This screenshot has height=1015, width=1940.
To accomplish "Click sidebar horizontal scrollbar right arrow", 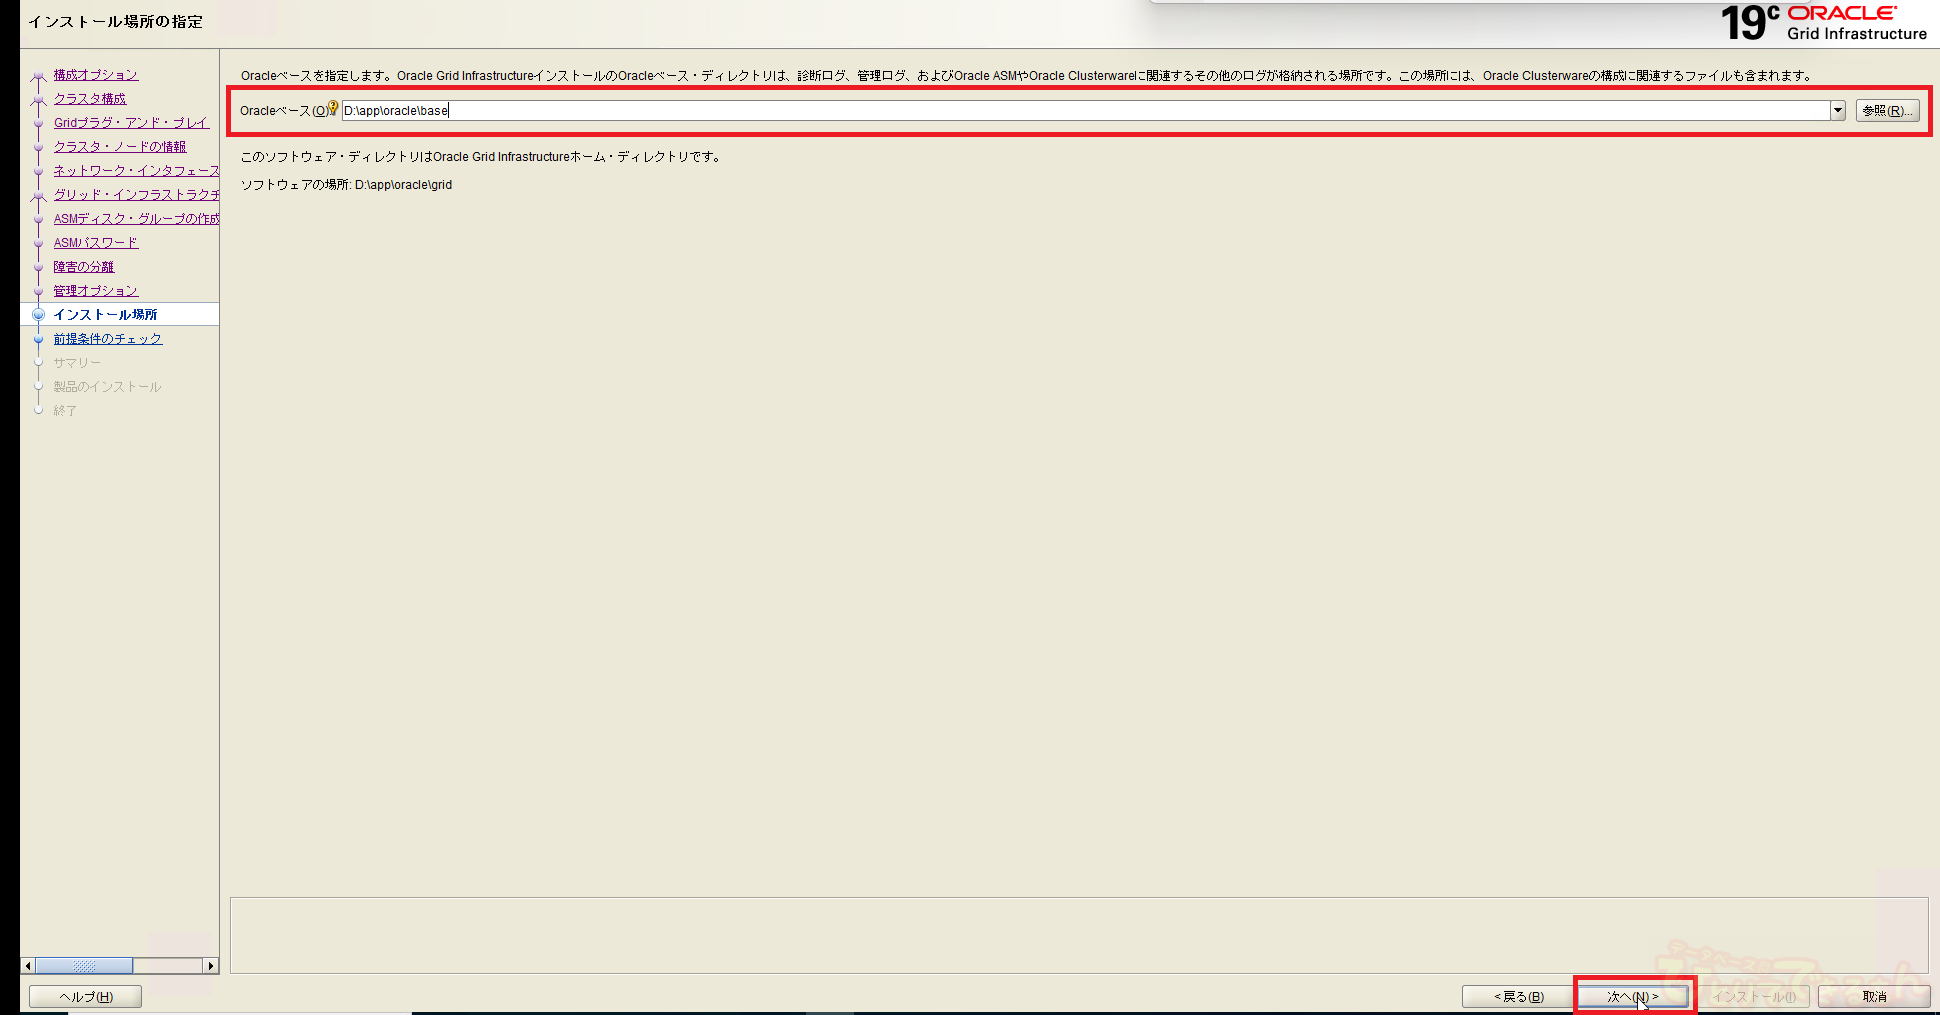I will point(210,966).
